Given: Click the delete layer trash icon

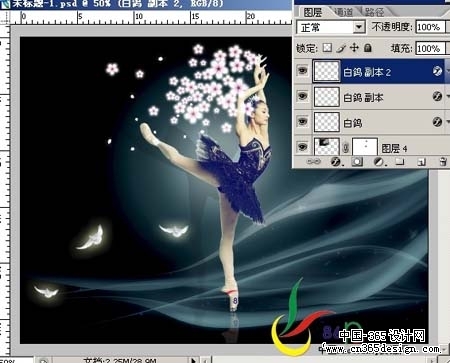Looking at the screenshot, I should [x=442, y=162].
